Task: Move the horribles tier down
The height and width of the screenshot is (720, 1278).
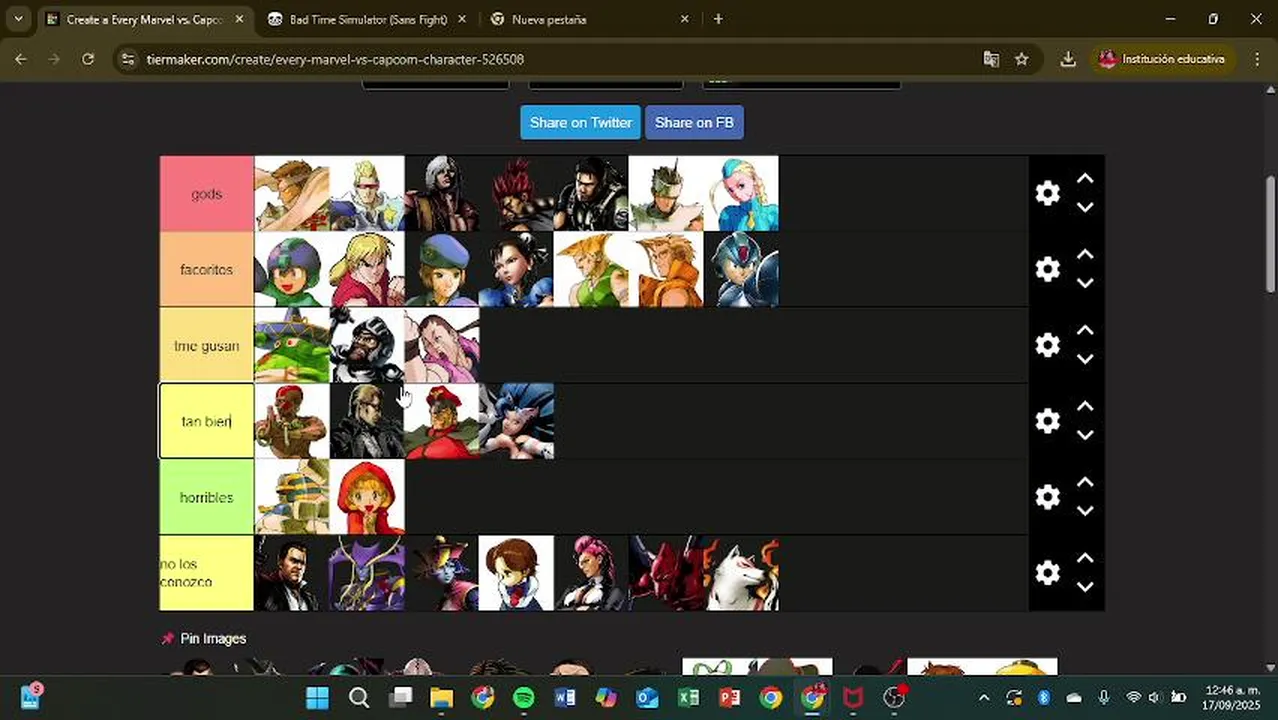Action: tap(1085, 511)
